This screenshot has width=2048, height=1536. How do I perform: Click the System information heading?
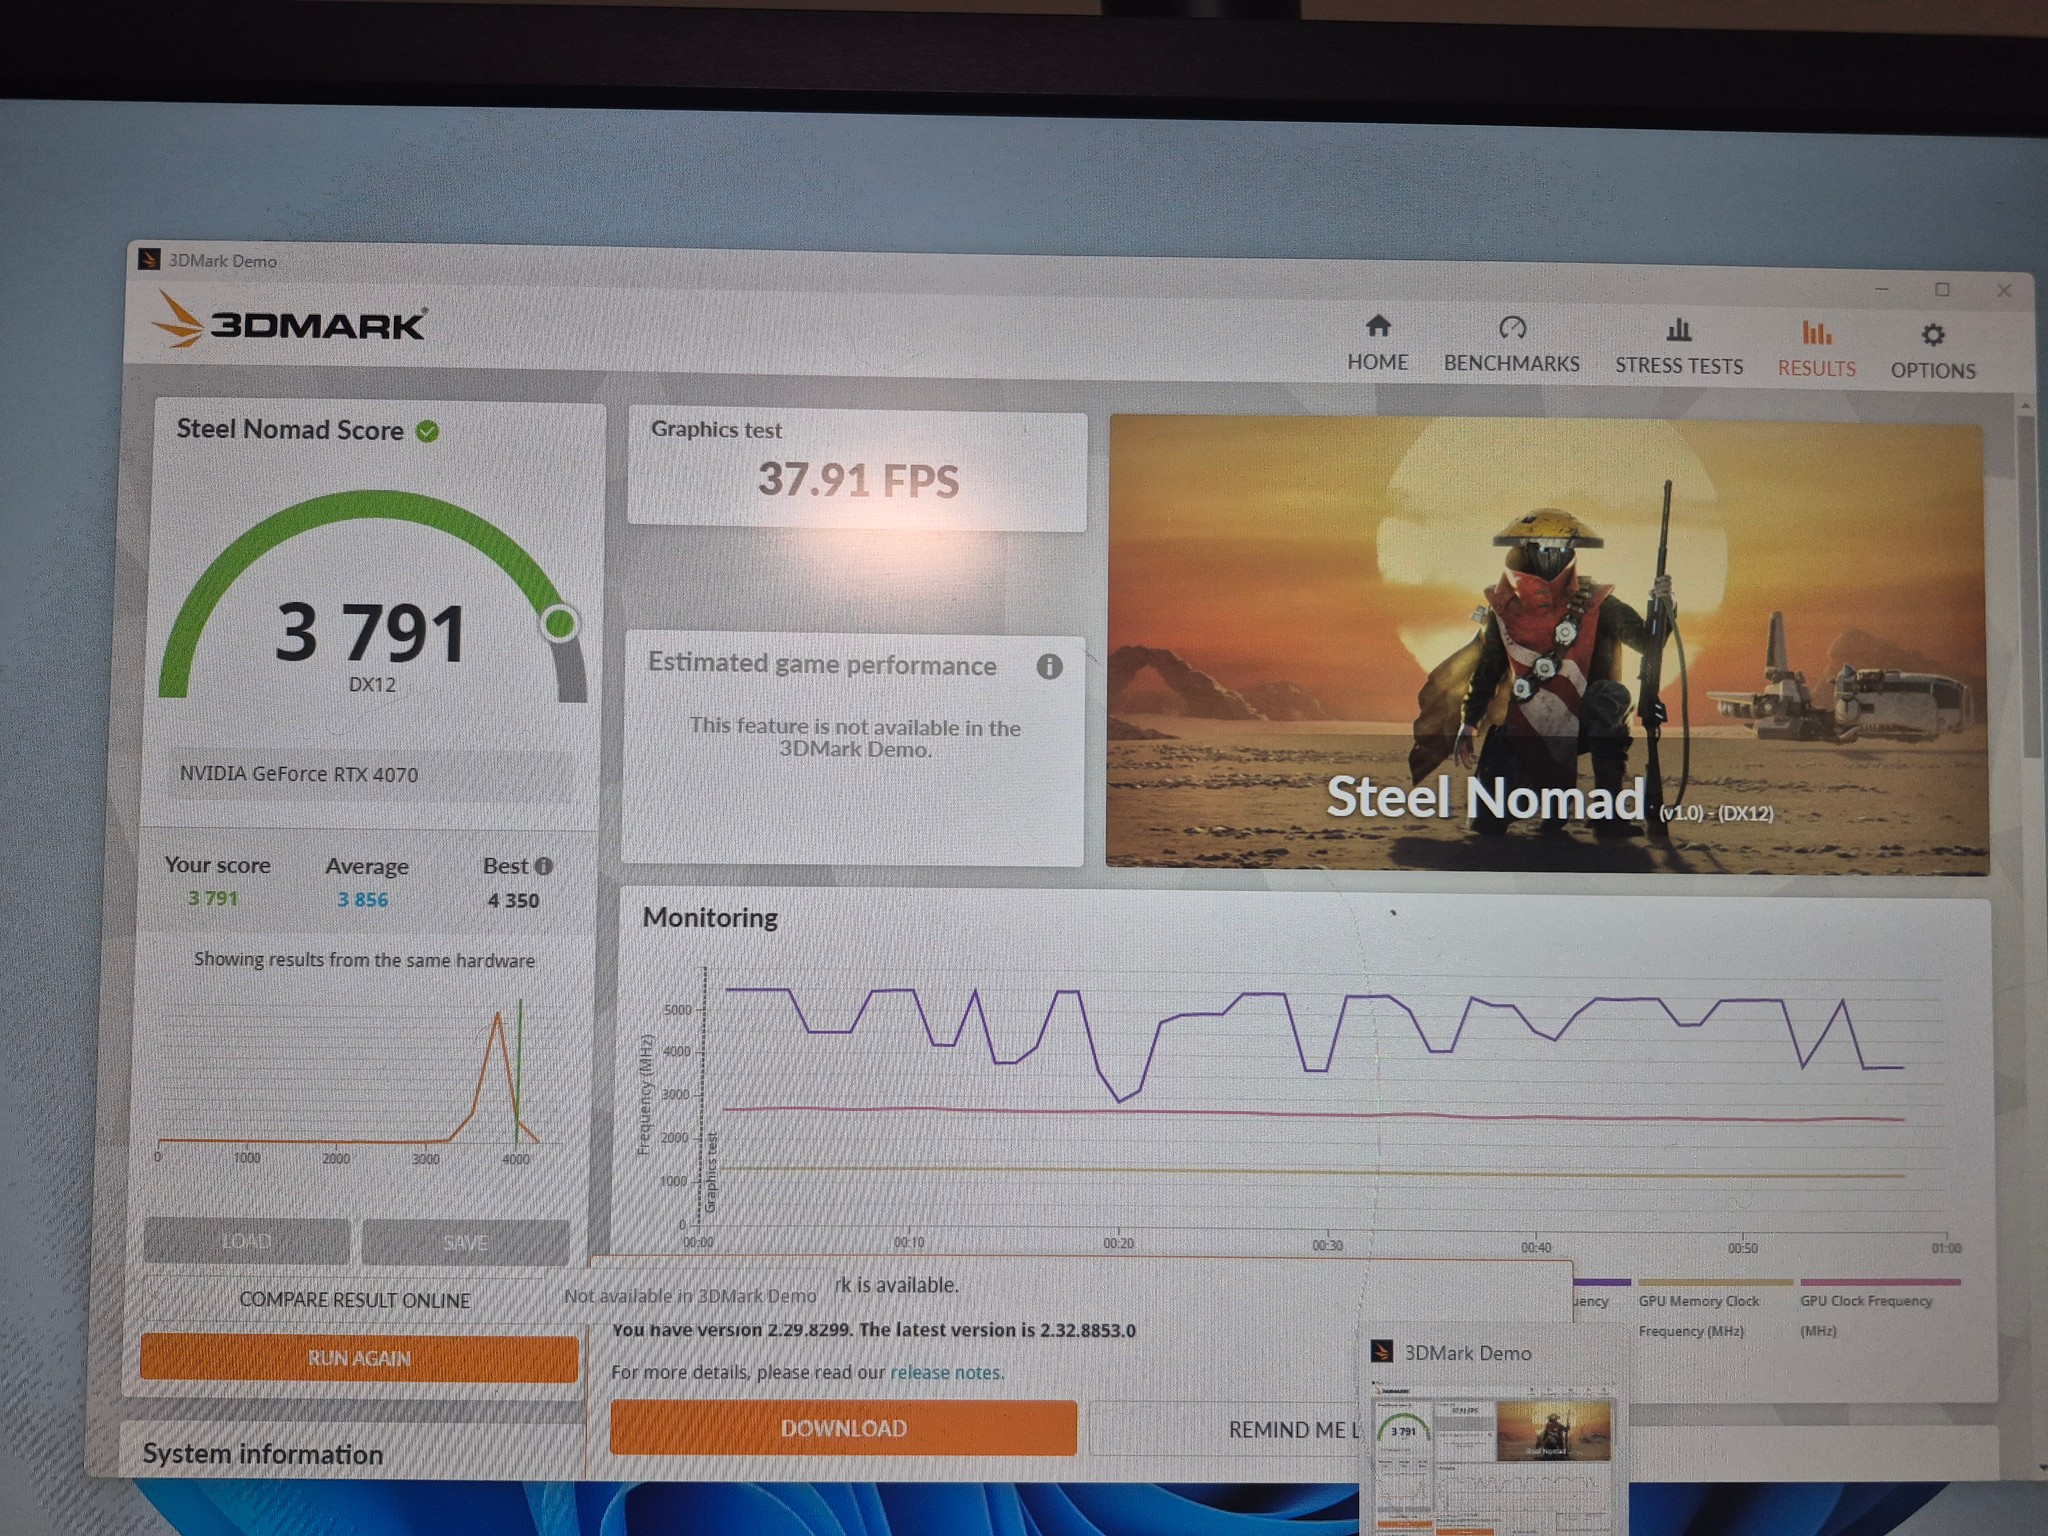click(263, 1454)
